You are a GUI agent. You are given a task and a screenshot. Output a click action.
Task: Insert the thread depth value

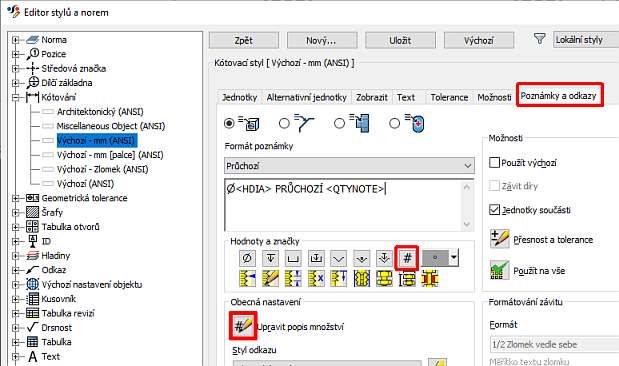coord(339,279)
